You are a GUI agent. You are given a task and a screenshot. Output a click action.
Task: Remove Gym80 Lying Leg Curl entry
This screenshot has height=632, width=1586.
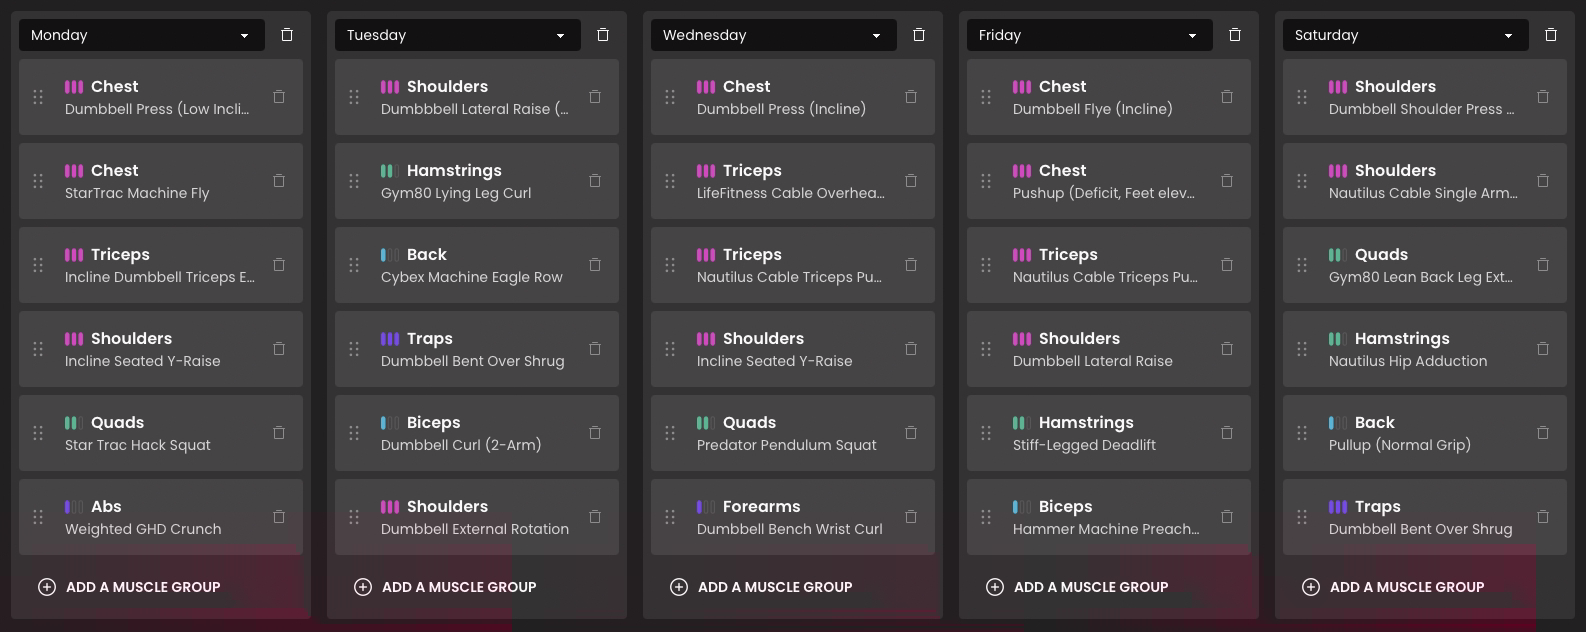click(595, 181)
